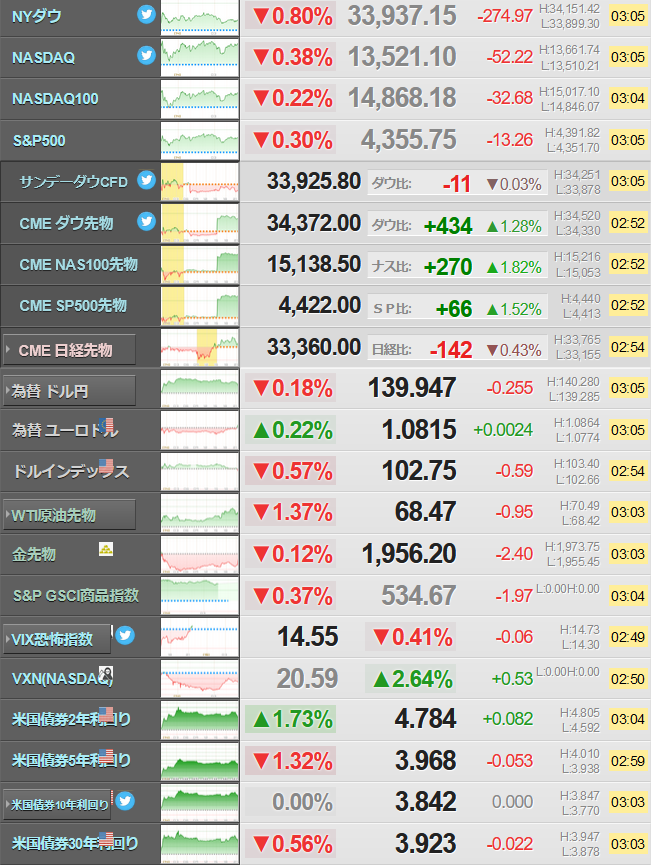The height and width of the screenshot is (865, 652).
Task: Click the 5-year yield value 3.968
Action: pyautogui.click(x=426, y=761)
